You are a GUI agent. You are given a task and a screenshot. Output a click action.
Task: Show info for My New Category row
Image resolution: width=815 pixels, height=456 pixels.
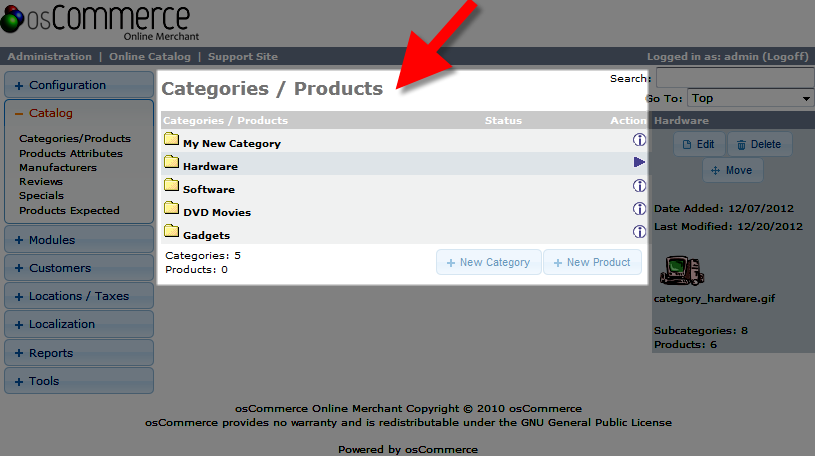[639, 140]
